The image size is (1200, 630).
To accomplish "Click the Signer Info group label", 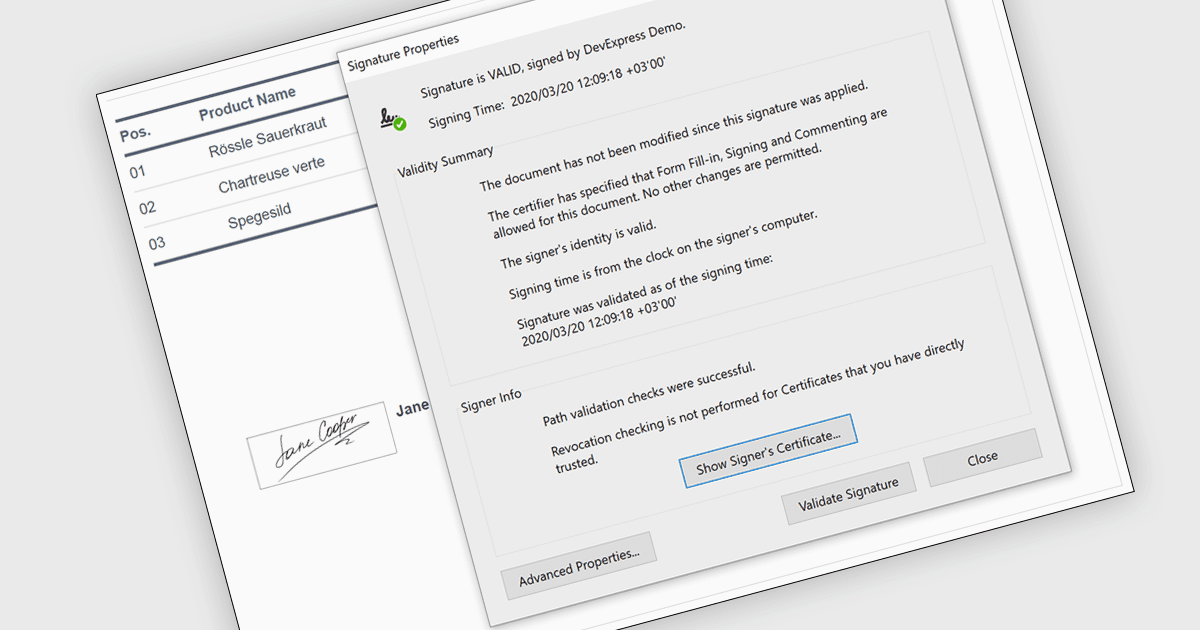I will pyautogui.click(x=491, y=401).
